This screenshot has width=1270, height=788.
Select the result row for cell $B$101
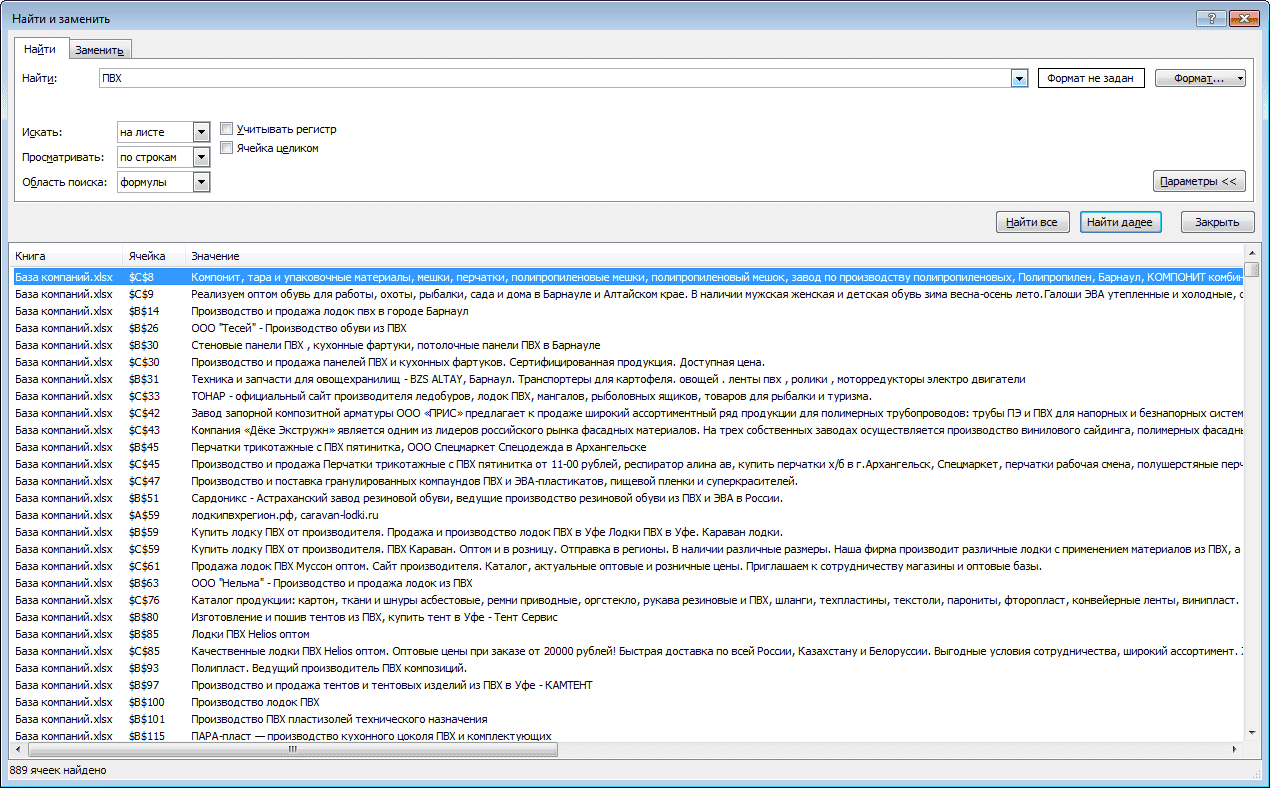coord(628,719)
